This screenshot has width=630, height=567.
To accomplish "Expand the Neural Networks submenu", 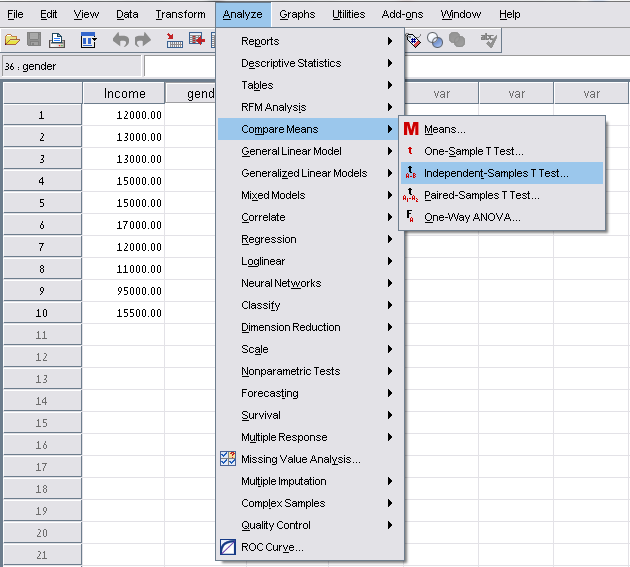I will pyautogui.click(x=308, y=283).
